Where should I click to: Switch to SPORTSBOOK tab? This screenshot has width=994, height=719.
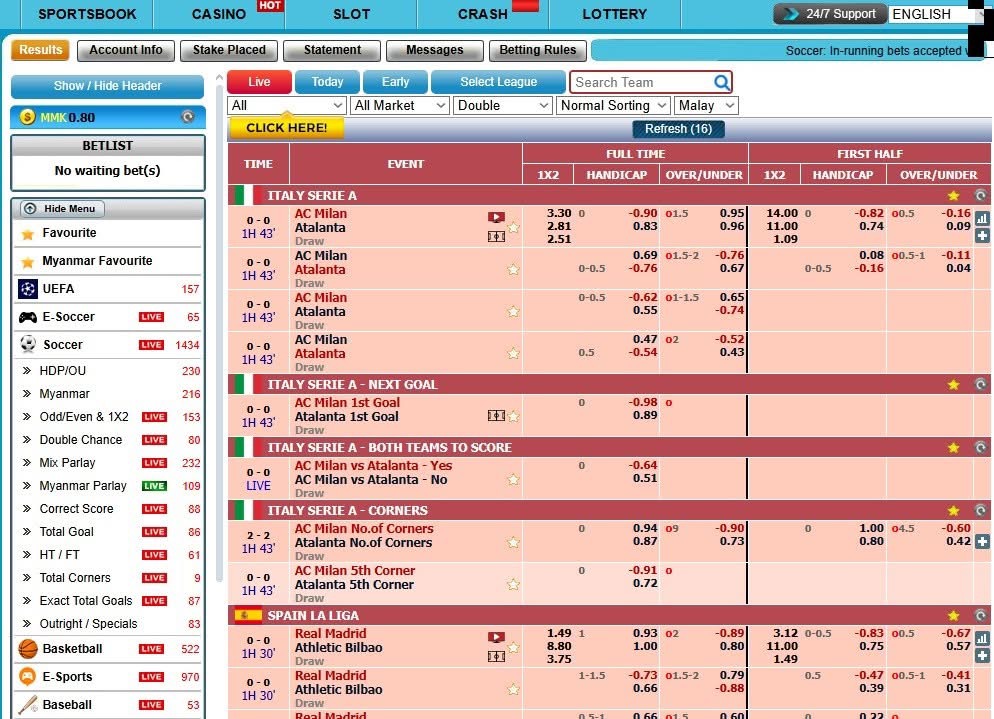point(87,14)
